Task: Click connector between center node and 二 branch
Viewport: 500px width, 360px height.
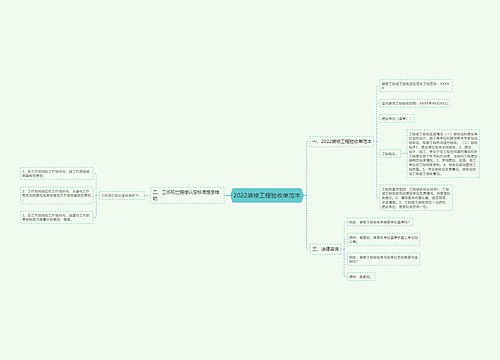Action: tap(227, 195)
